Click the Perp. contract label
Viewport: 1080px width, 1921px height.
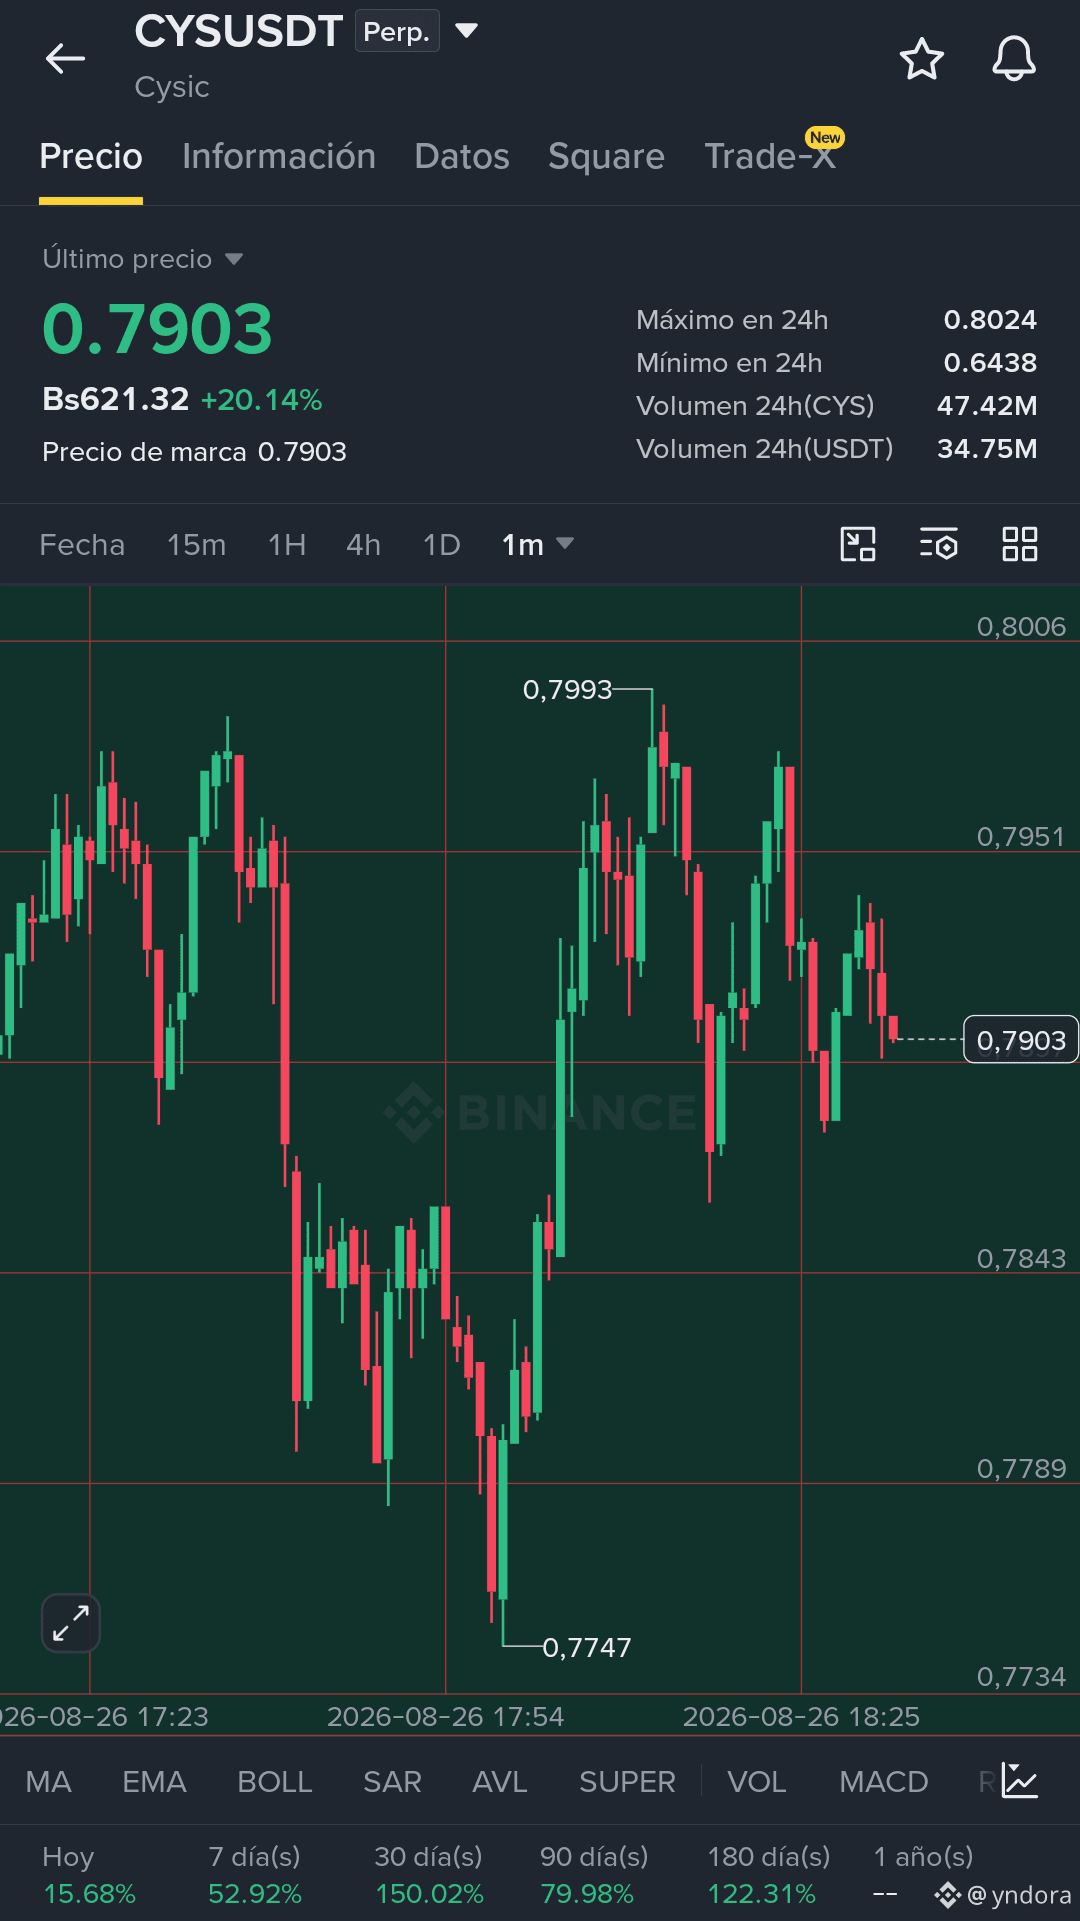tap(397, 32)
